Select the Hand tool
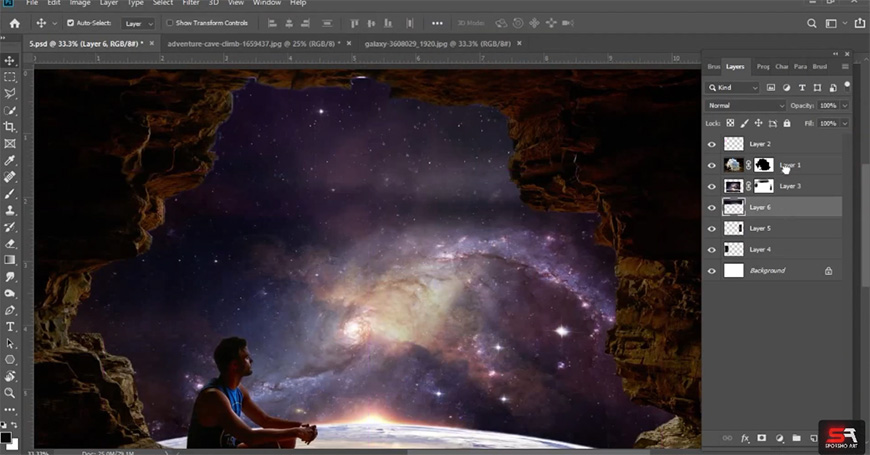 pyautogui.click(x=9, y=376)
